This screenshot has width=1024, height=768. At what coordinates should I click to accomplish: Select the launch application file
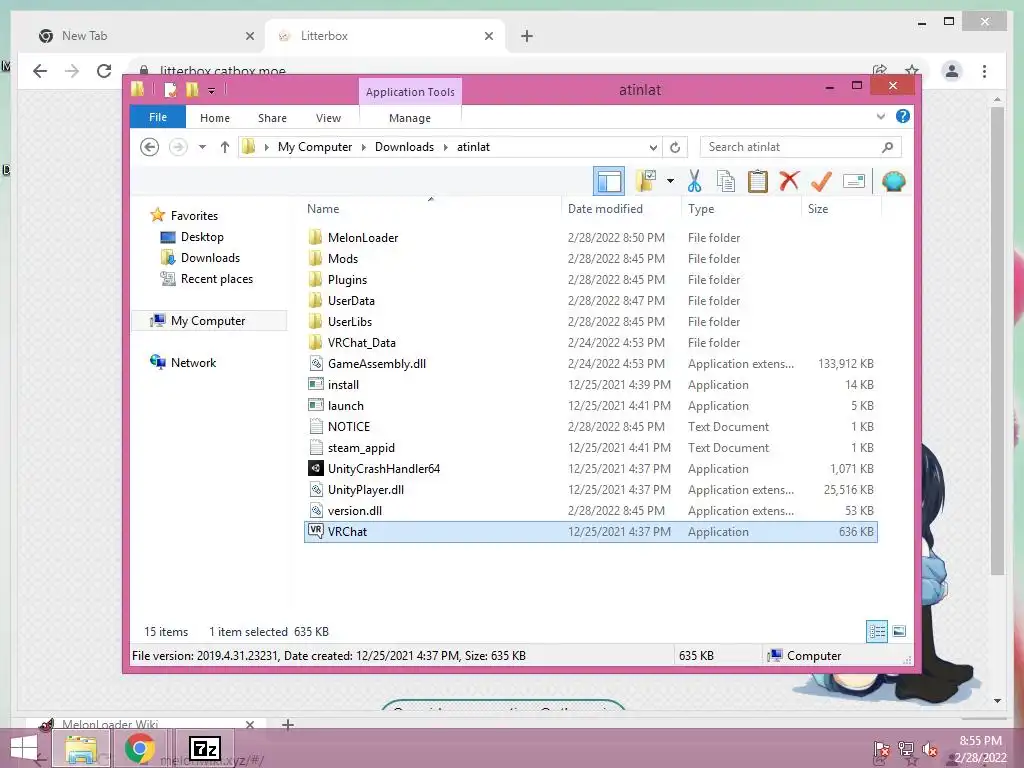click(x=345, y=406)
